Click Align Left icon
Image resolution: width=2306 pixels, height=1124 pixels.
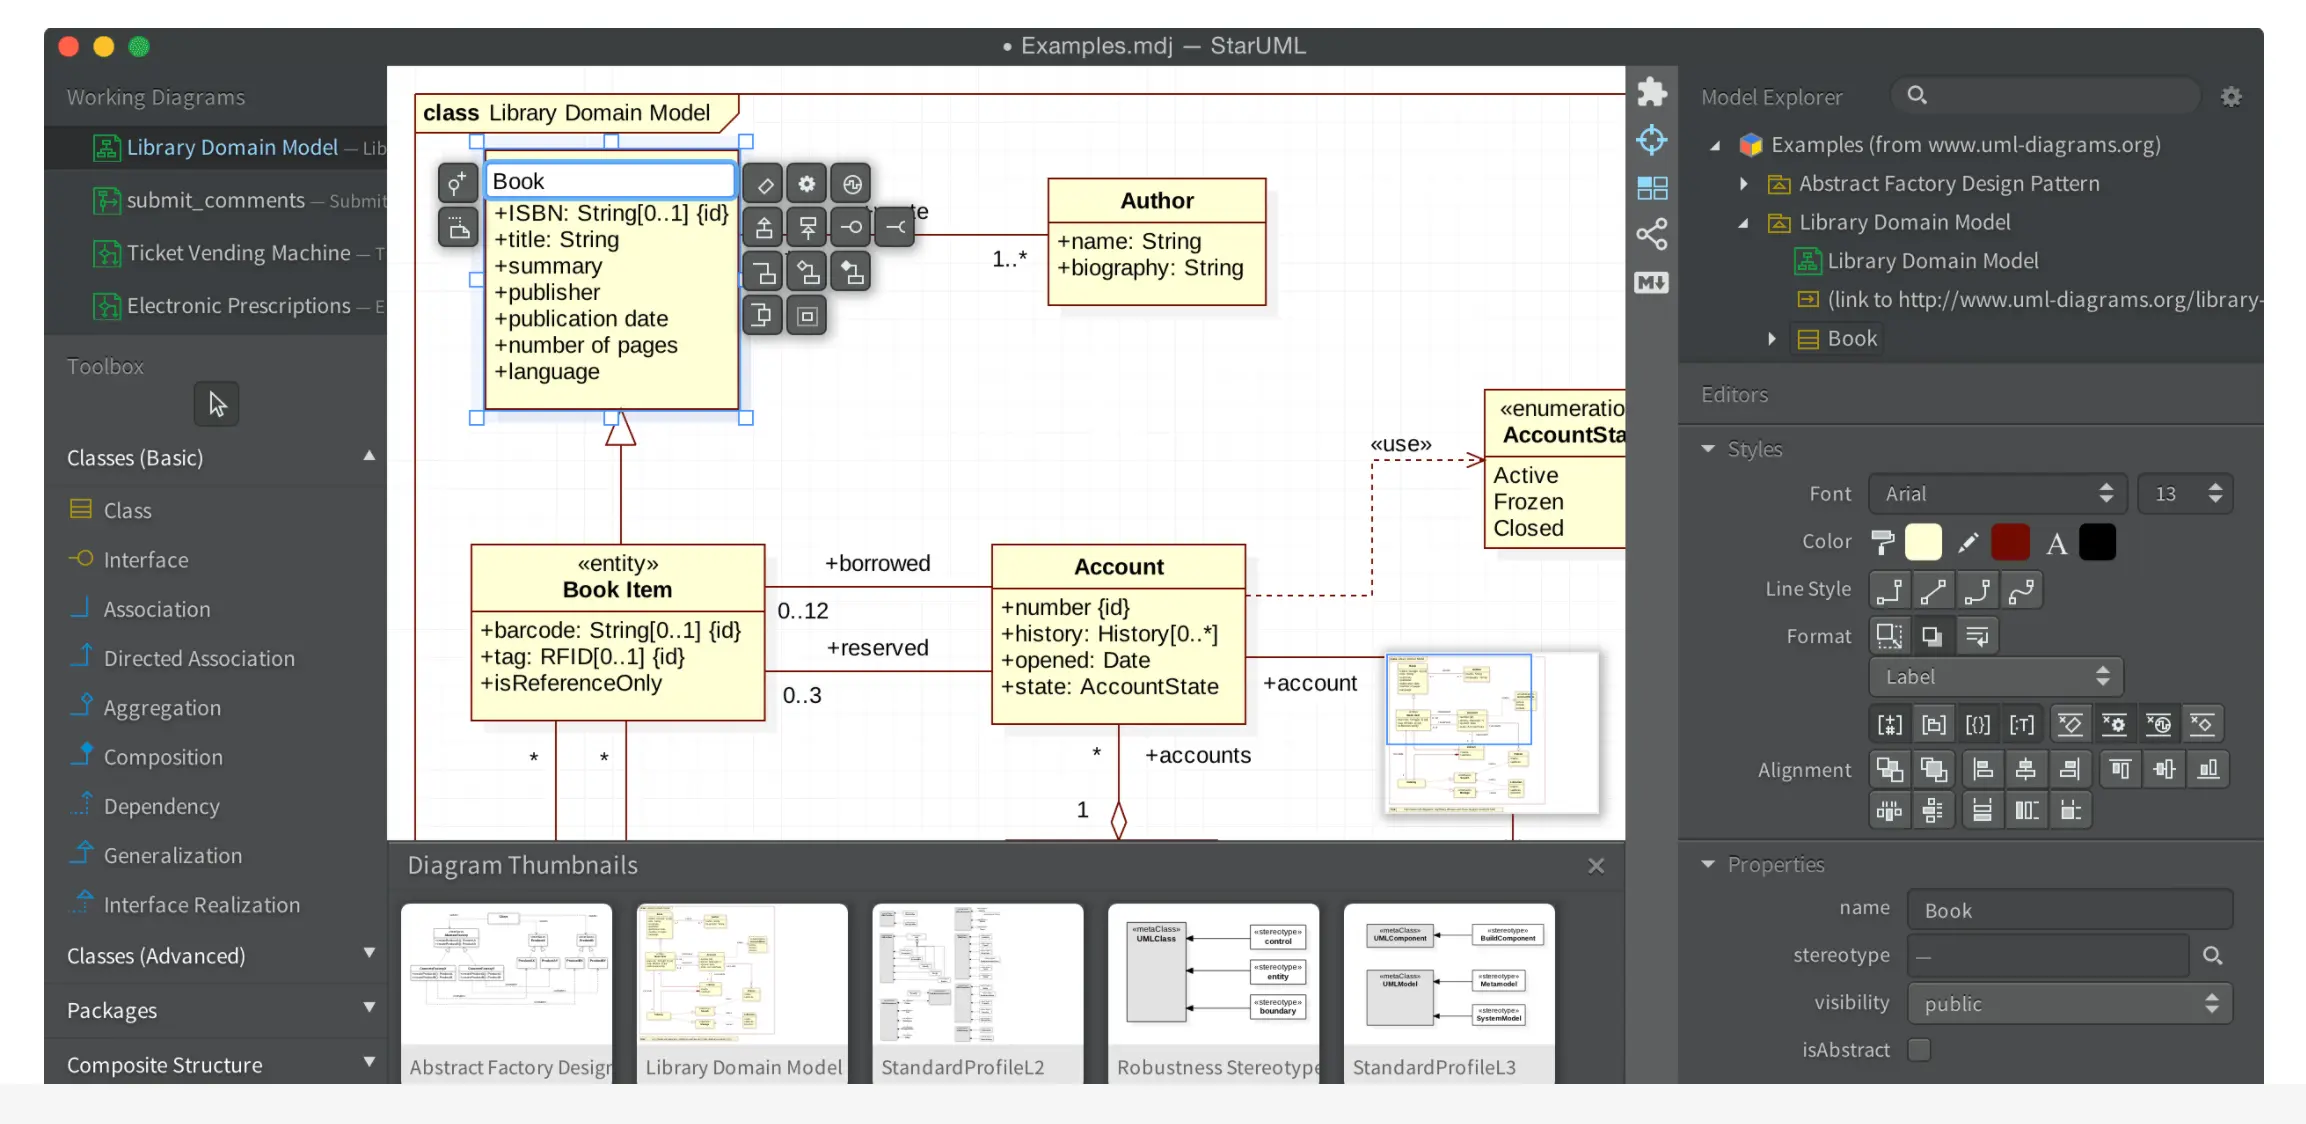pyautogui.click(x=1982, y=769)
